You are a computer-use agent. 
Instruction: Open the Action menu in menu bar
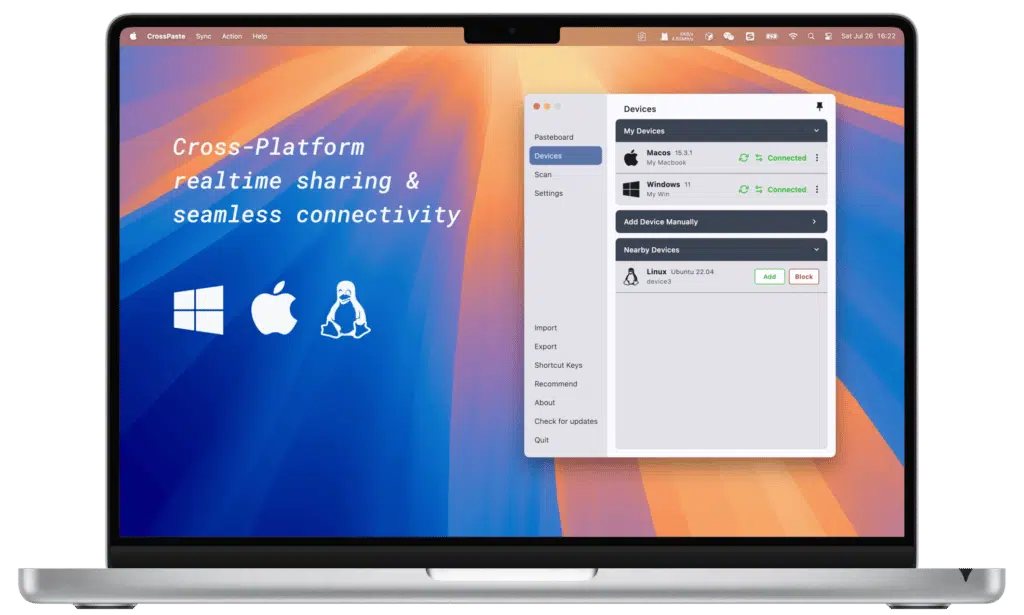(232, 36)
